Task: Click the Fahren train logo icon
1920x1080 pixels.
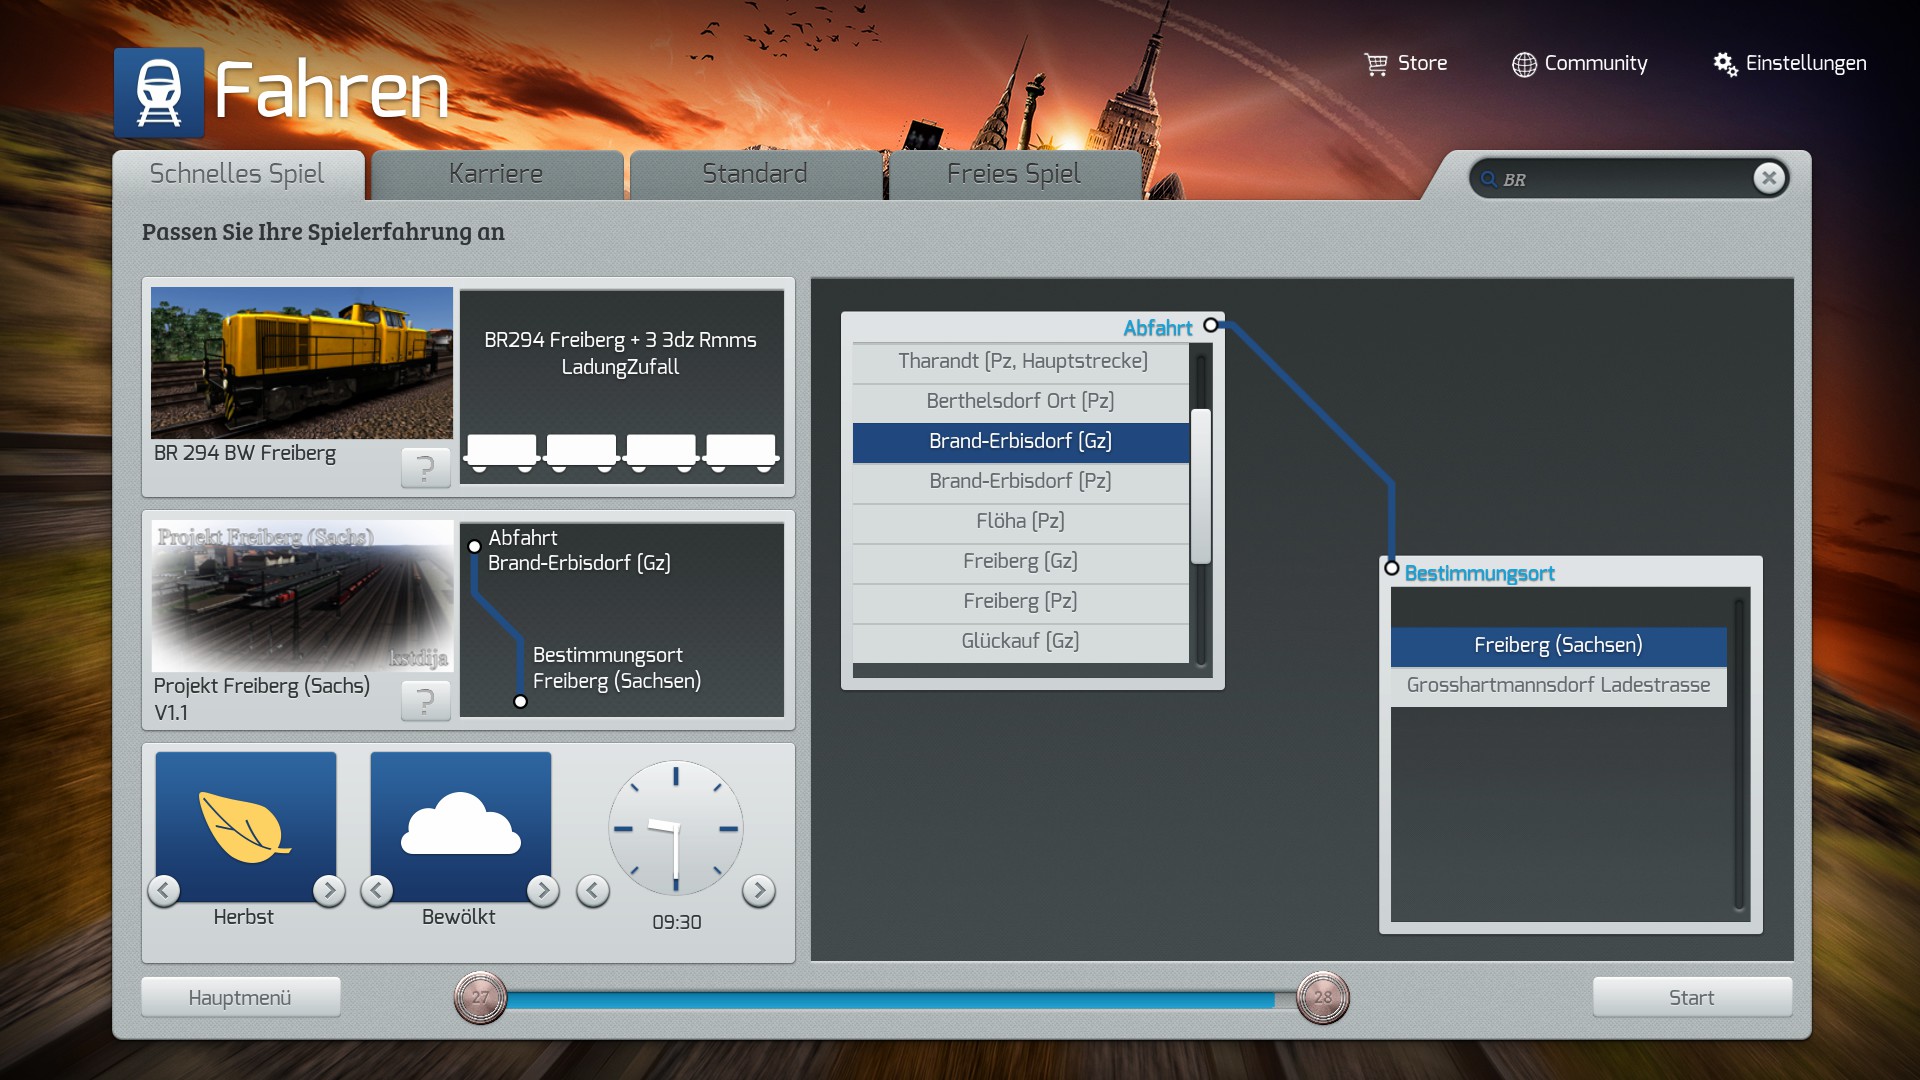Action: tap(159, 92)
